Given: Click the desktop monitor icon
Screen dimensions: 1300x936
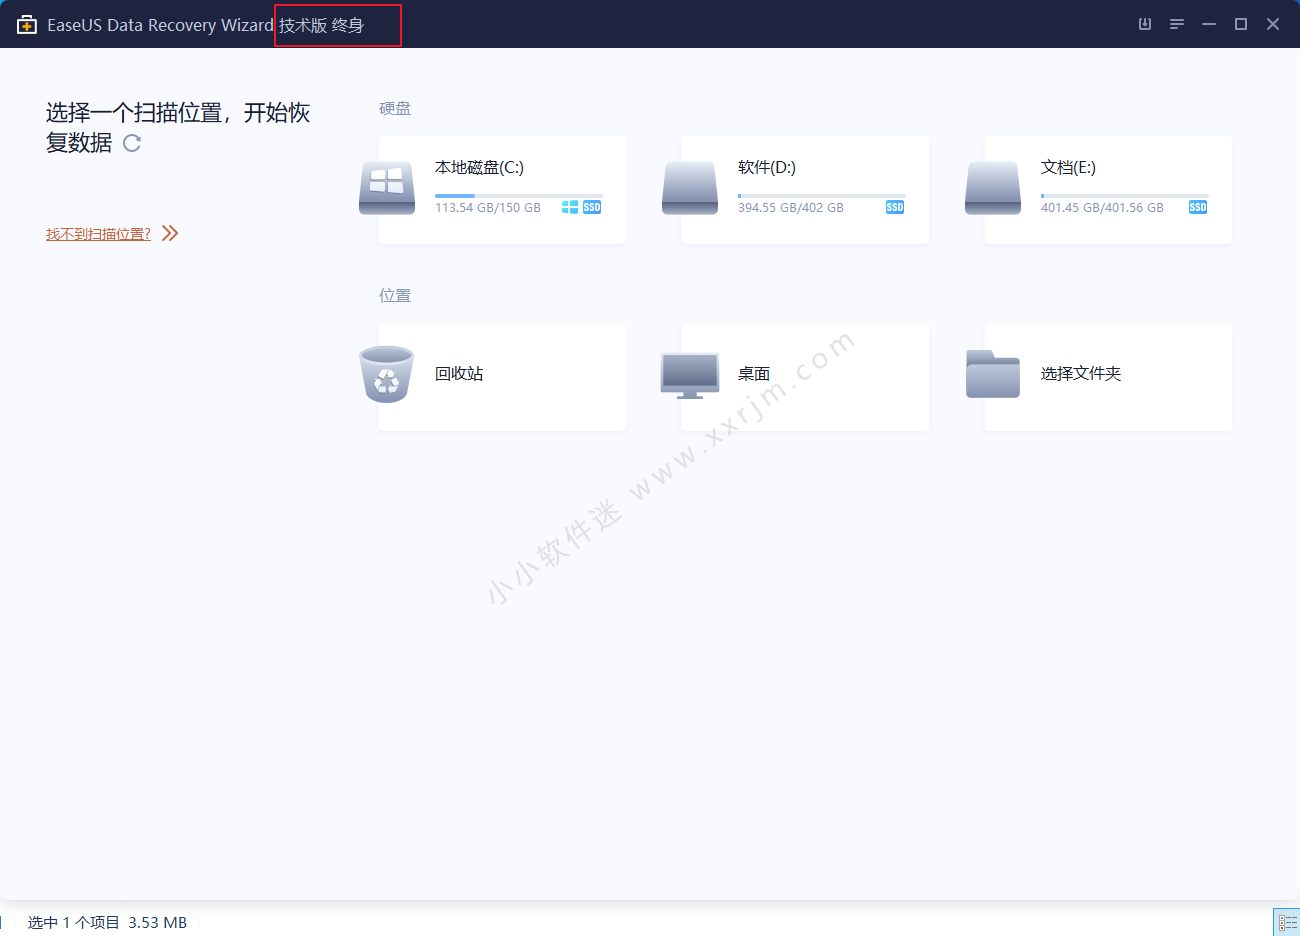Looking at the screenshot, I should 690,376.
